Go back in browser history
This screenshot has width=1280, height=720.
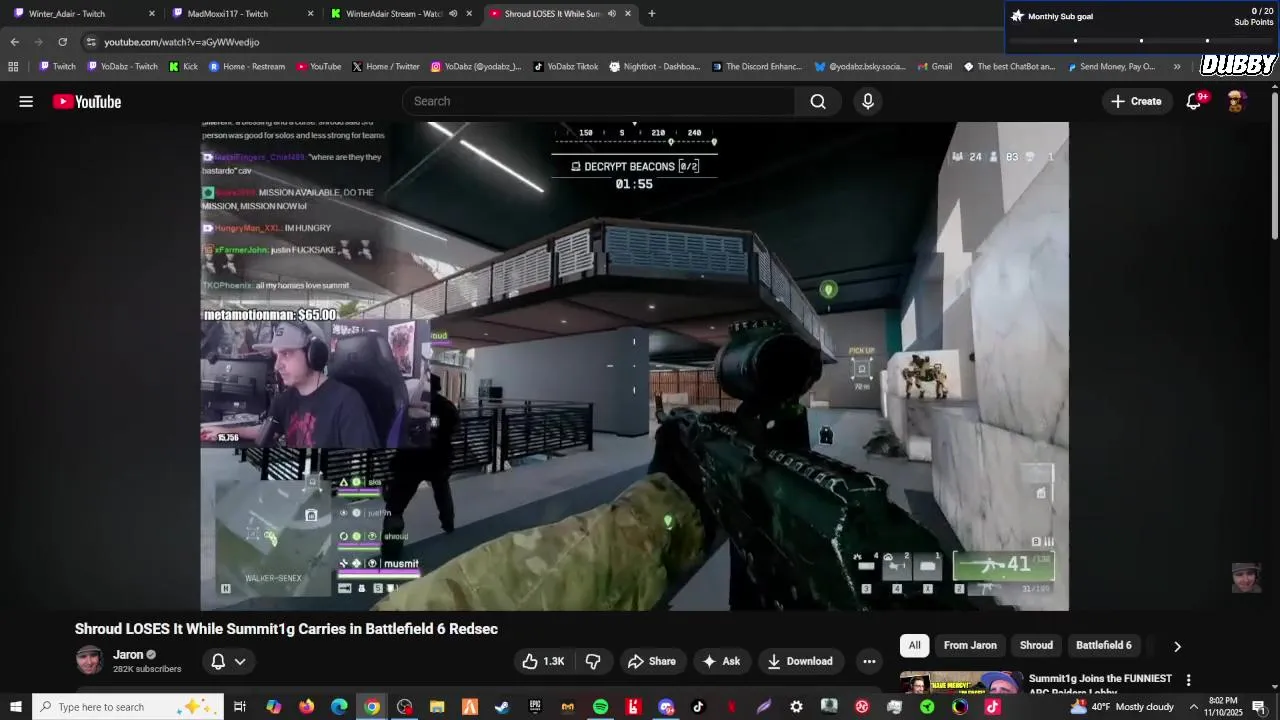click(14, 42)
